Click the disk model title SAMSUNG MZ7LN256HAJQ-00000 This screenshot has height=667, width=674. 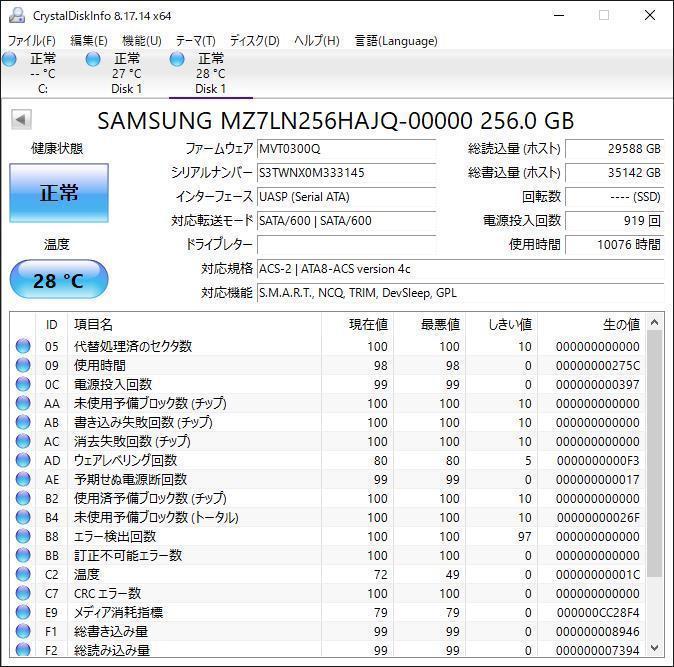coord(335,120)
